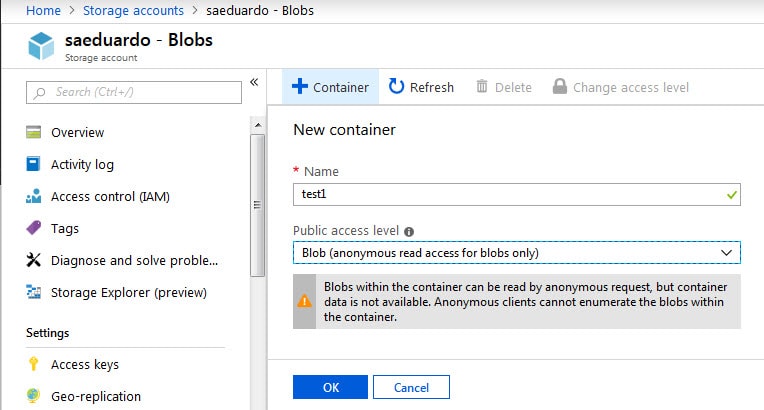Click the Overview icon in sidebar
Image resolution: width=764 pixels, height=410 pixels.
34,132
